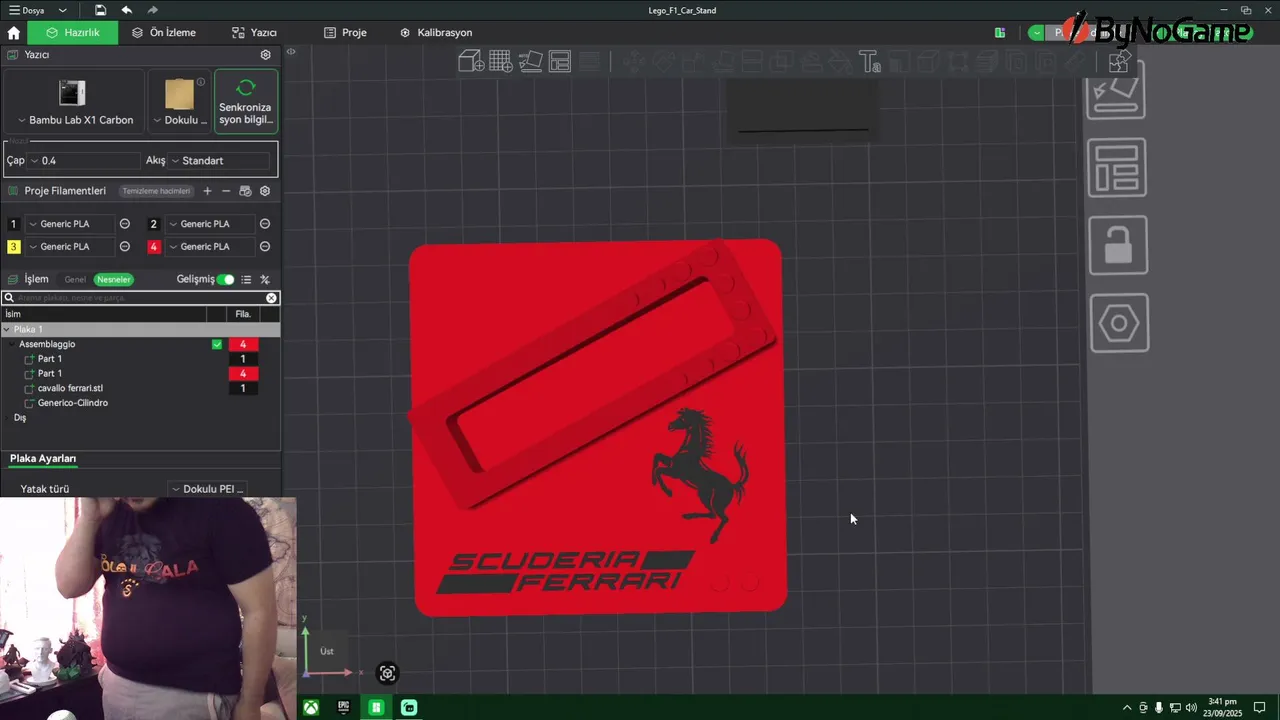Click the Undo arrow
The image size is (1280, 720).
(126, 10)
